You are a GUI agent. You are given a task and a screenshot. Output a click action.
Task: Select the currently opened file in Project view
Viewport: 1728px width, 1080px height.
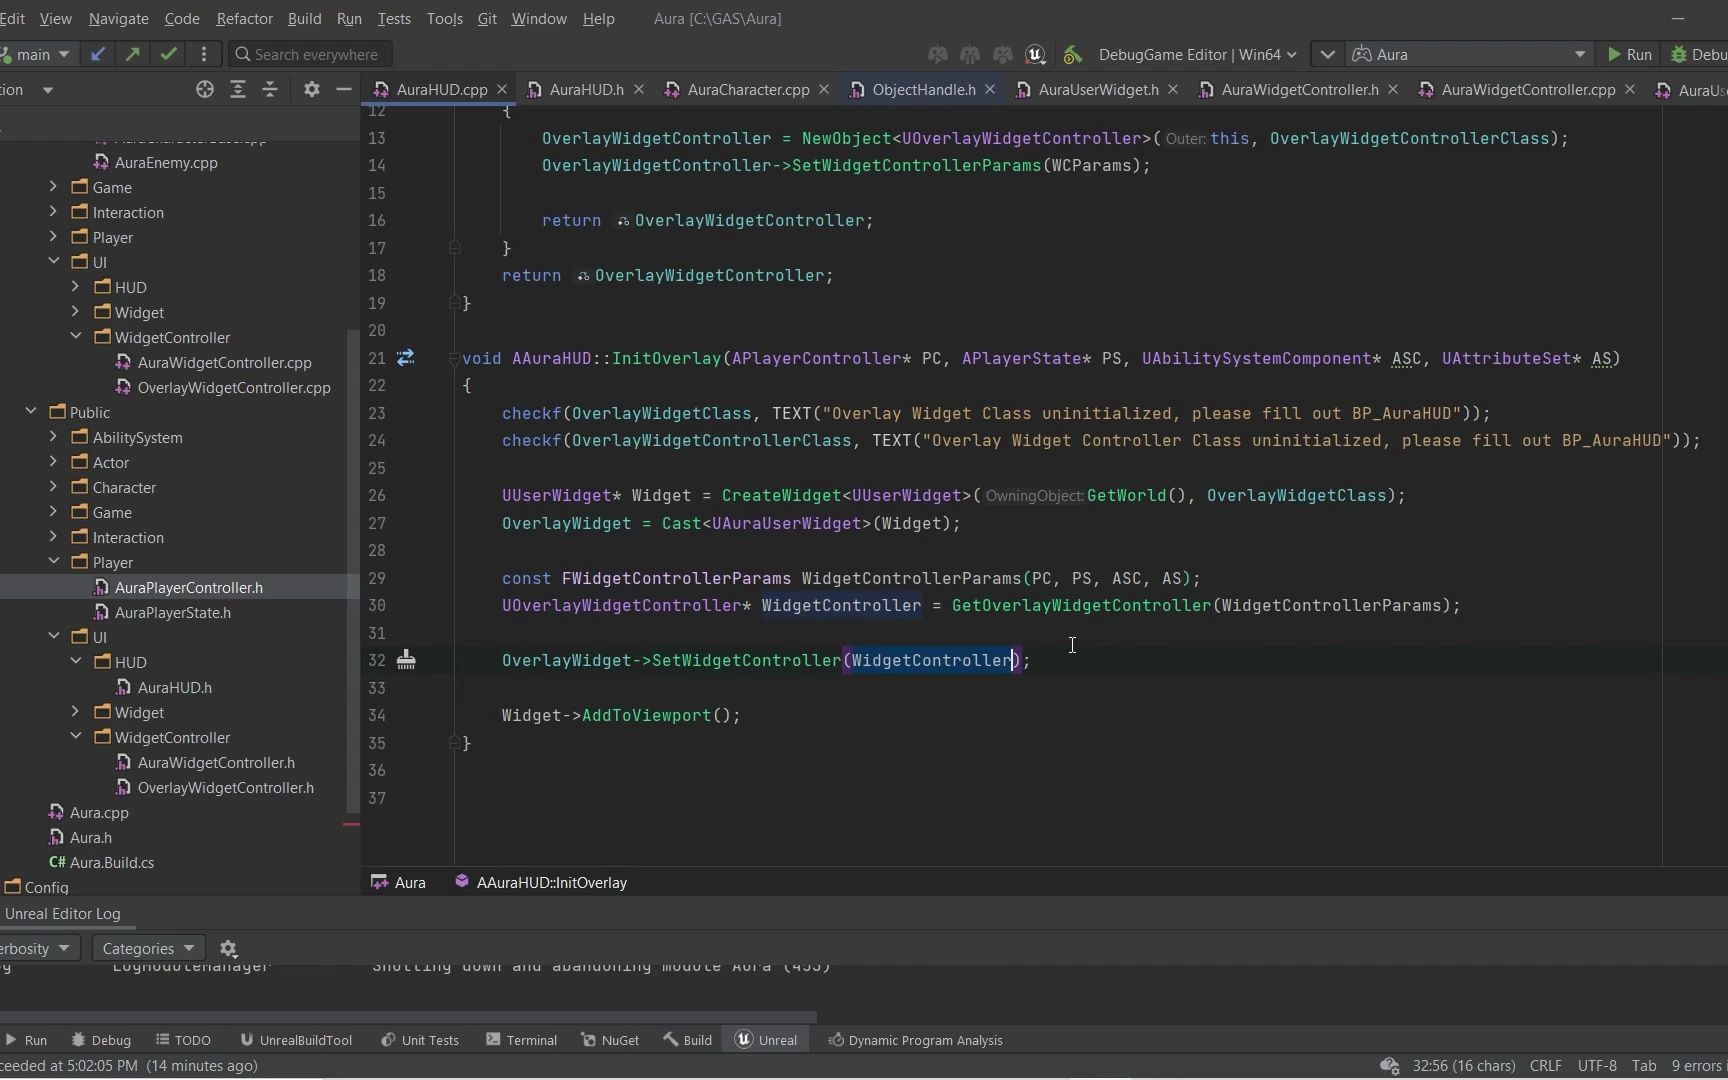click(204, 89)
